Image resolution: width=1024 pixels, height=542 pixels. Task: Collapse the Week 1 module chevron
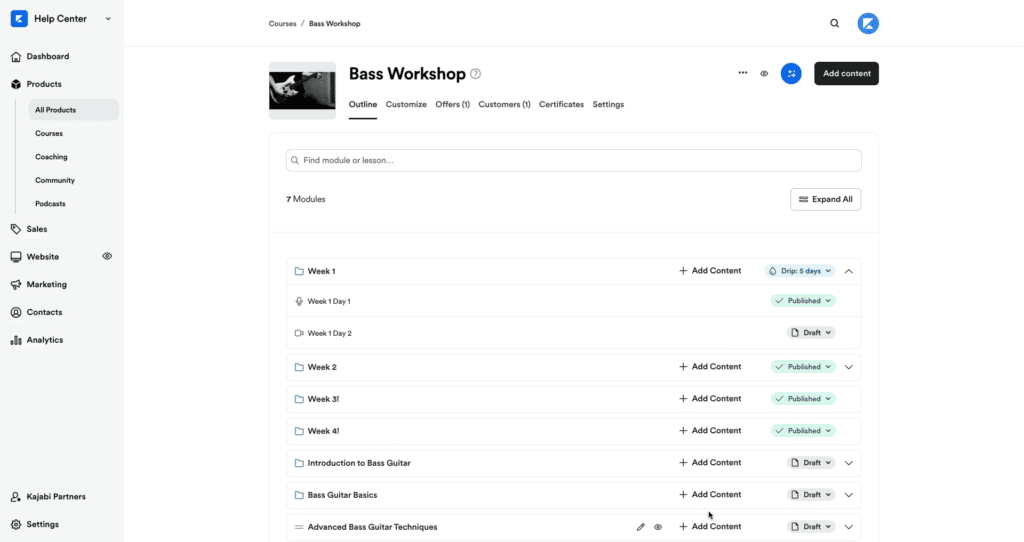849,271
